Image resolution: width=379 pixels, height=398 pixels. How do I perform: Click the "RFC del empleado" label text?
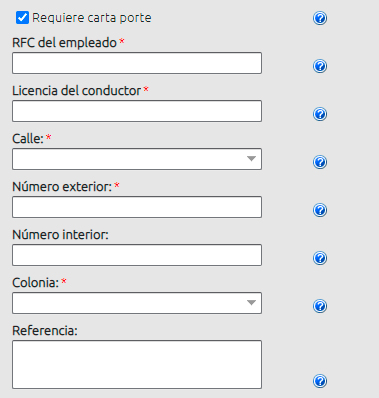[64, 43]
